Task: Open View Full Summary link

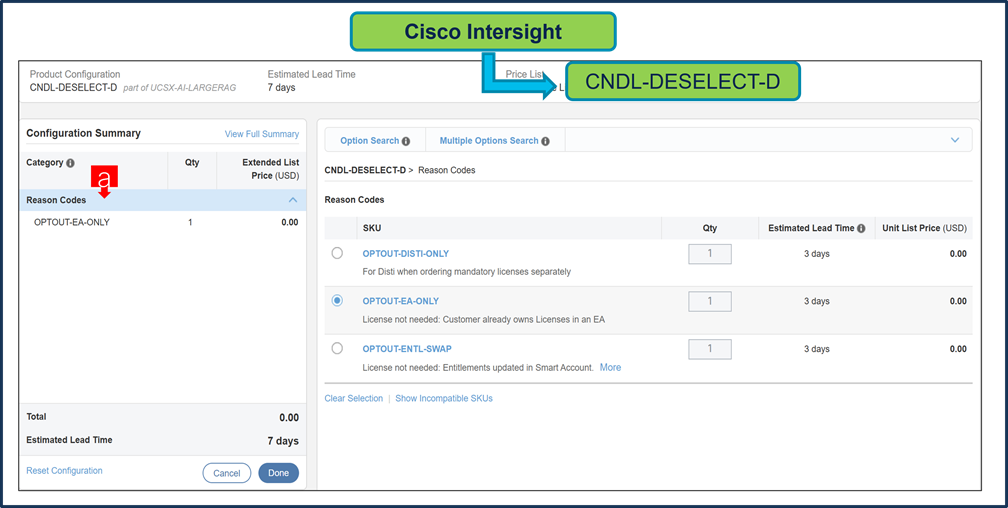Action: coord(262,134)
